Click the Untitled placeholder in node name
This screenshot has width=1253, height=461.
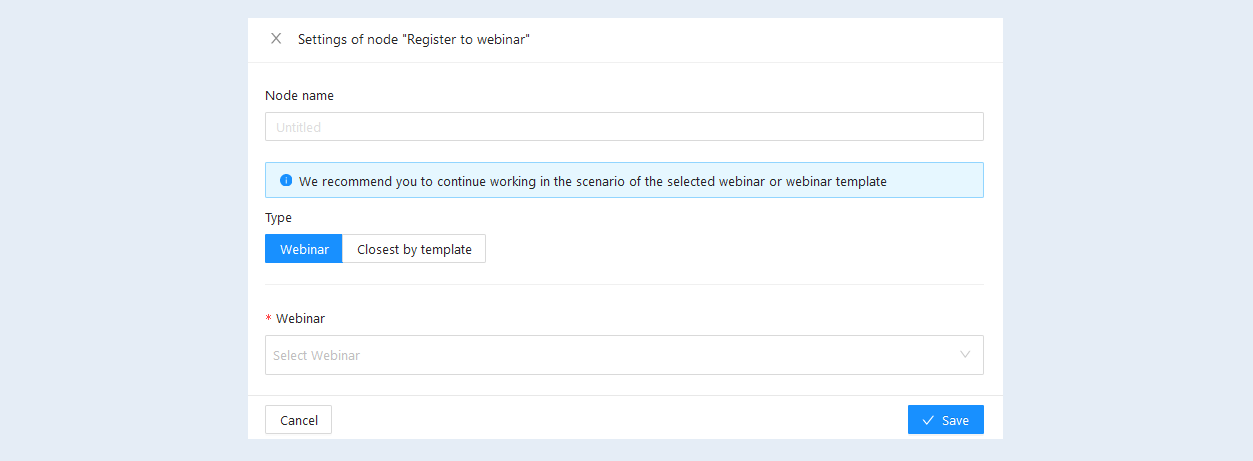click(x=298, y=127)
